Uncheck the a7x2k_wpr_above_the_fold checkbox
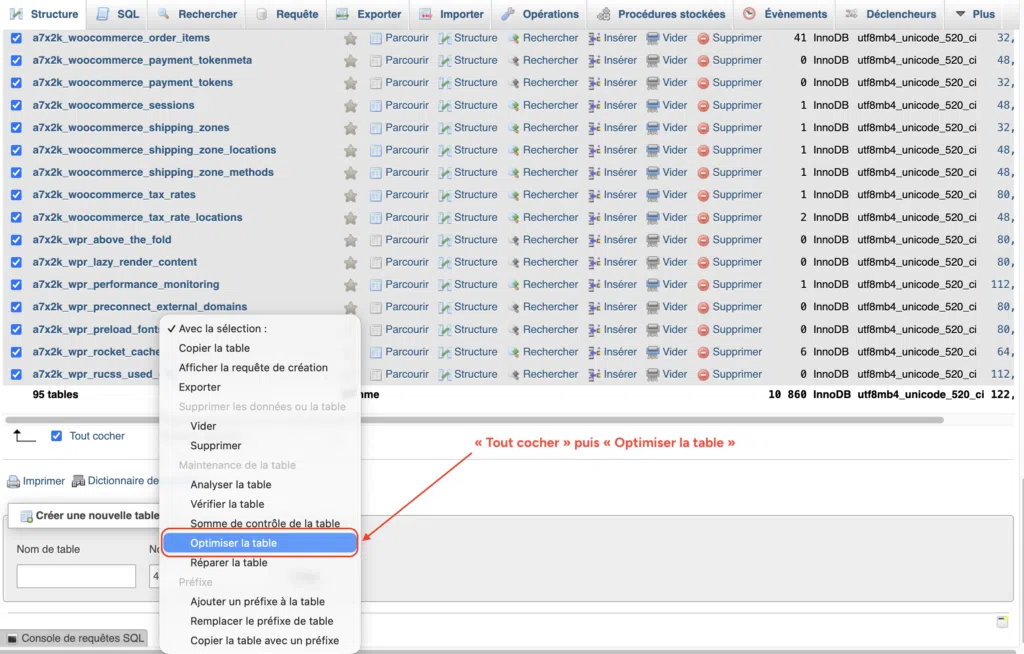This screenshot has height=654, width=1024. click(x=16, y=240)
